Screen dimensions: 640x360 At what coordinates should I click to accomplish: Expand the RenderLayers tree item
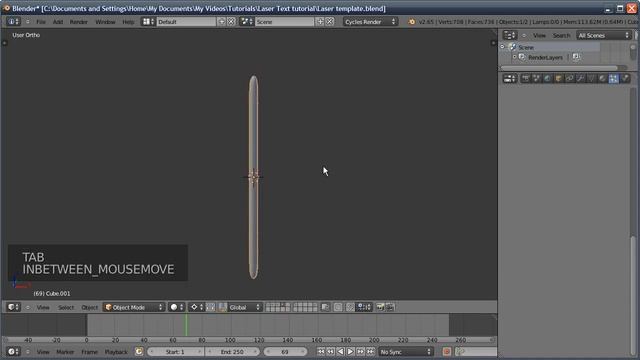[x=514, y=57]
